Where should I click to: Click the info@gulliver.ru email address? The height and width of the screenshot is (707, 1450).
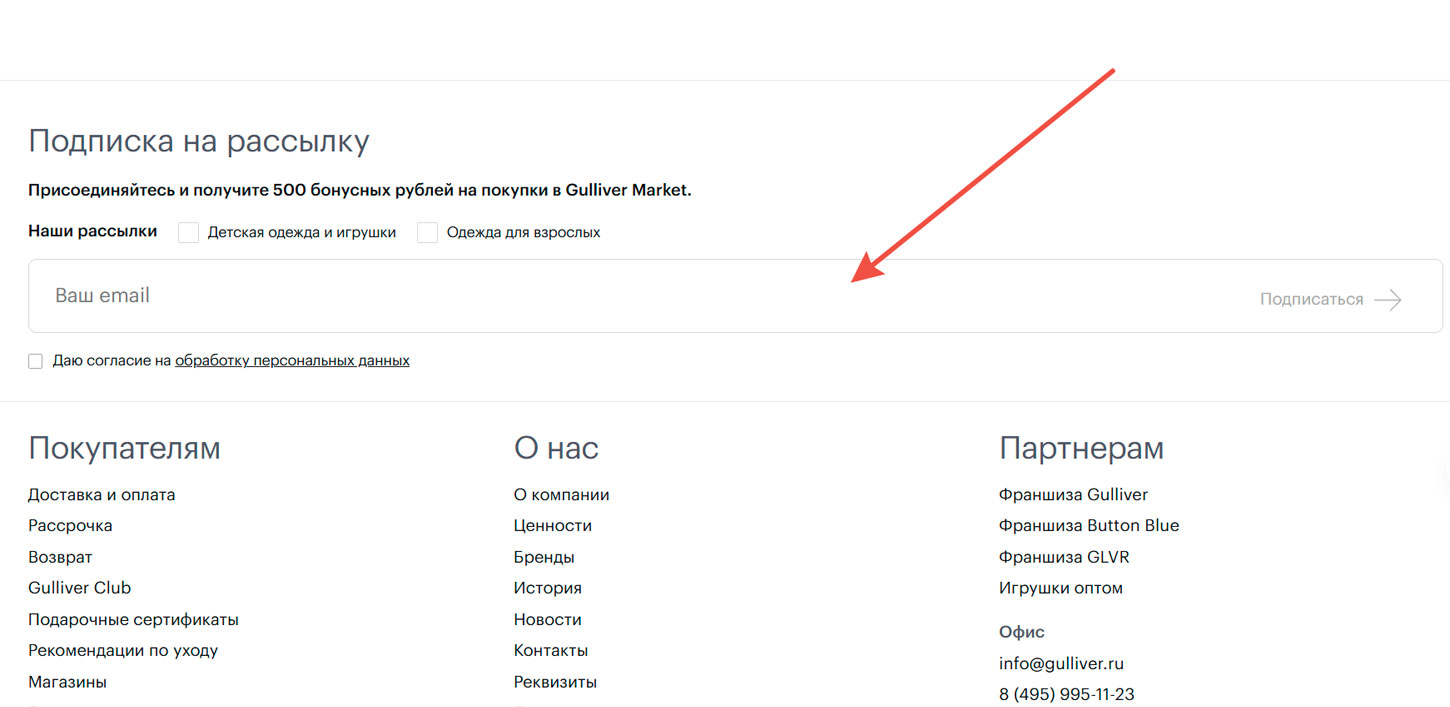pos(1061,663)
